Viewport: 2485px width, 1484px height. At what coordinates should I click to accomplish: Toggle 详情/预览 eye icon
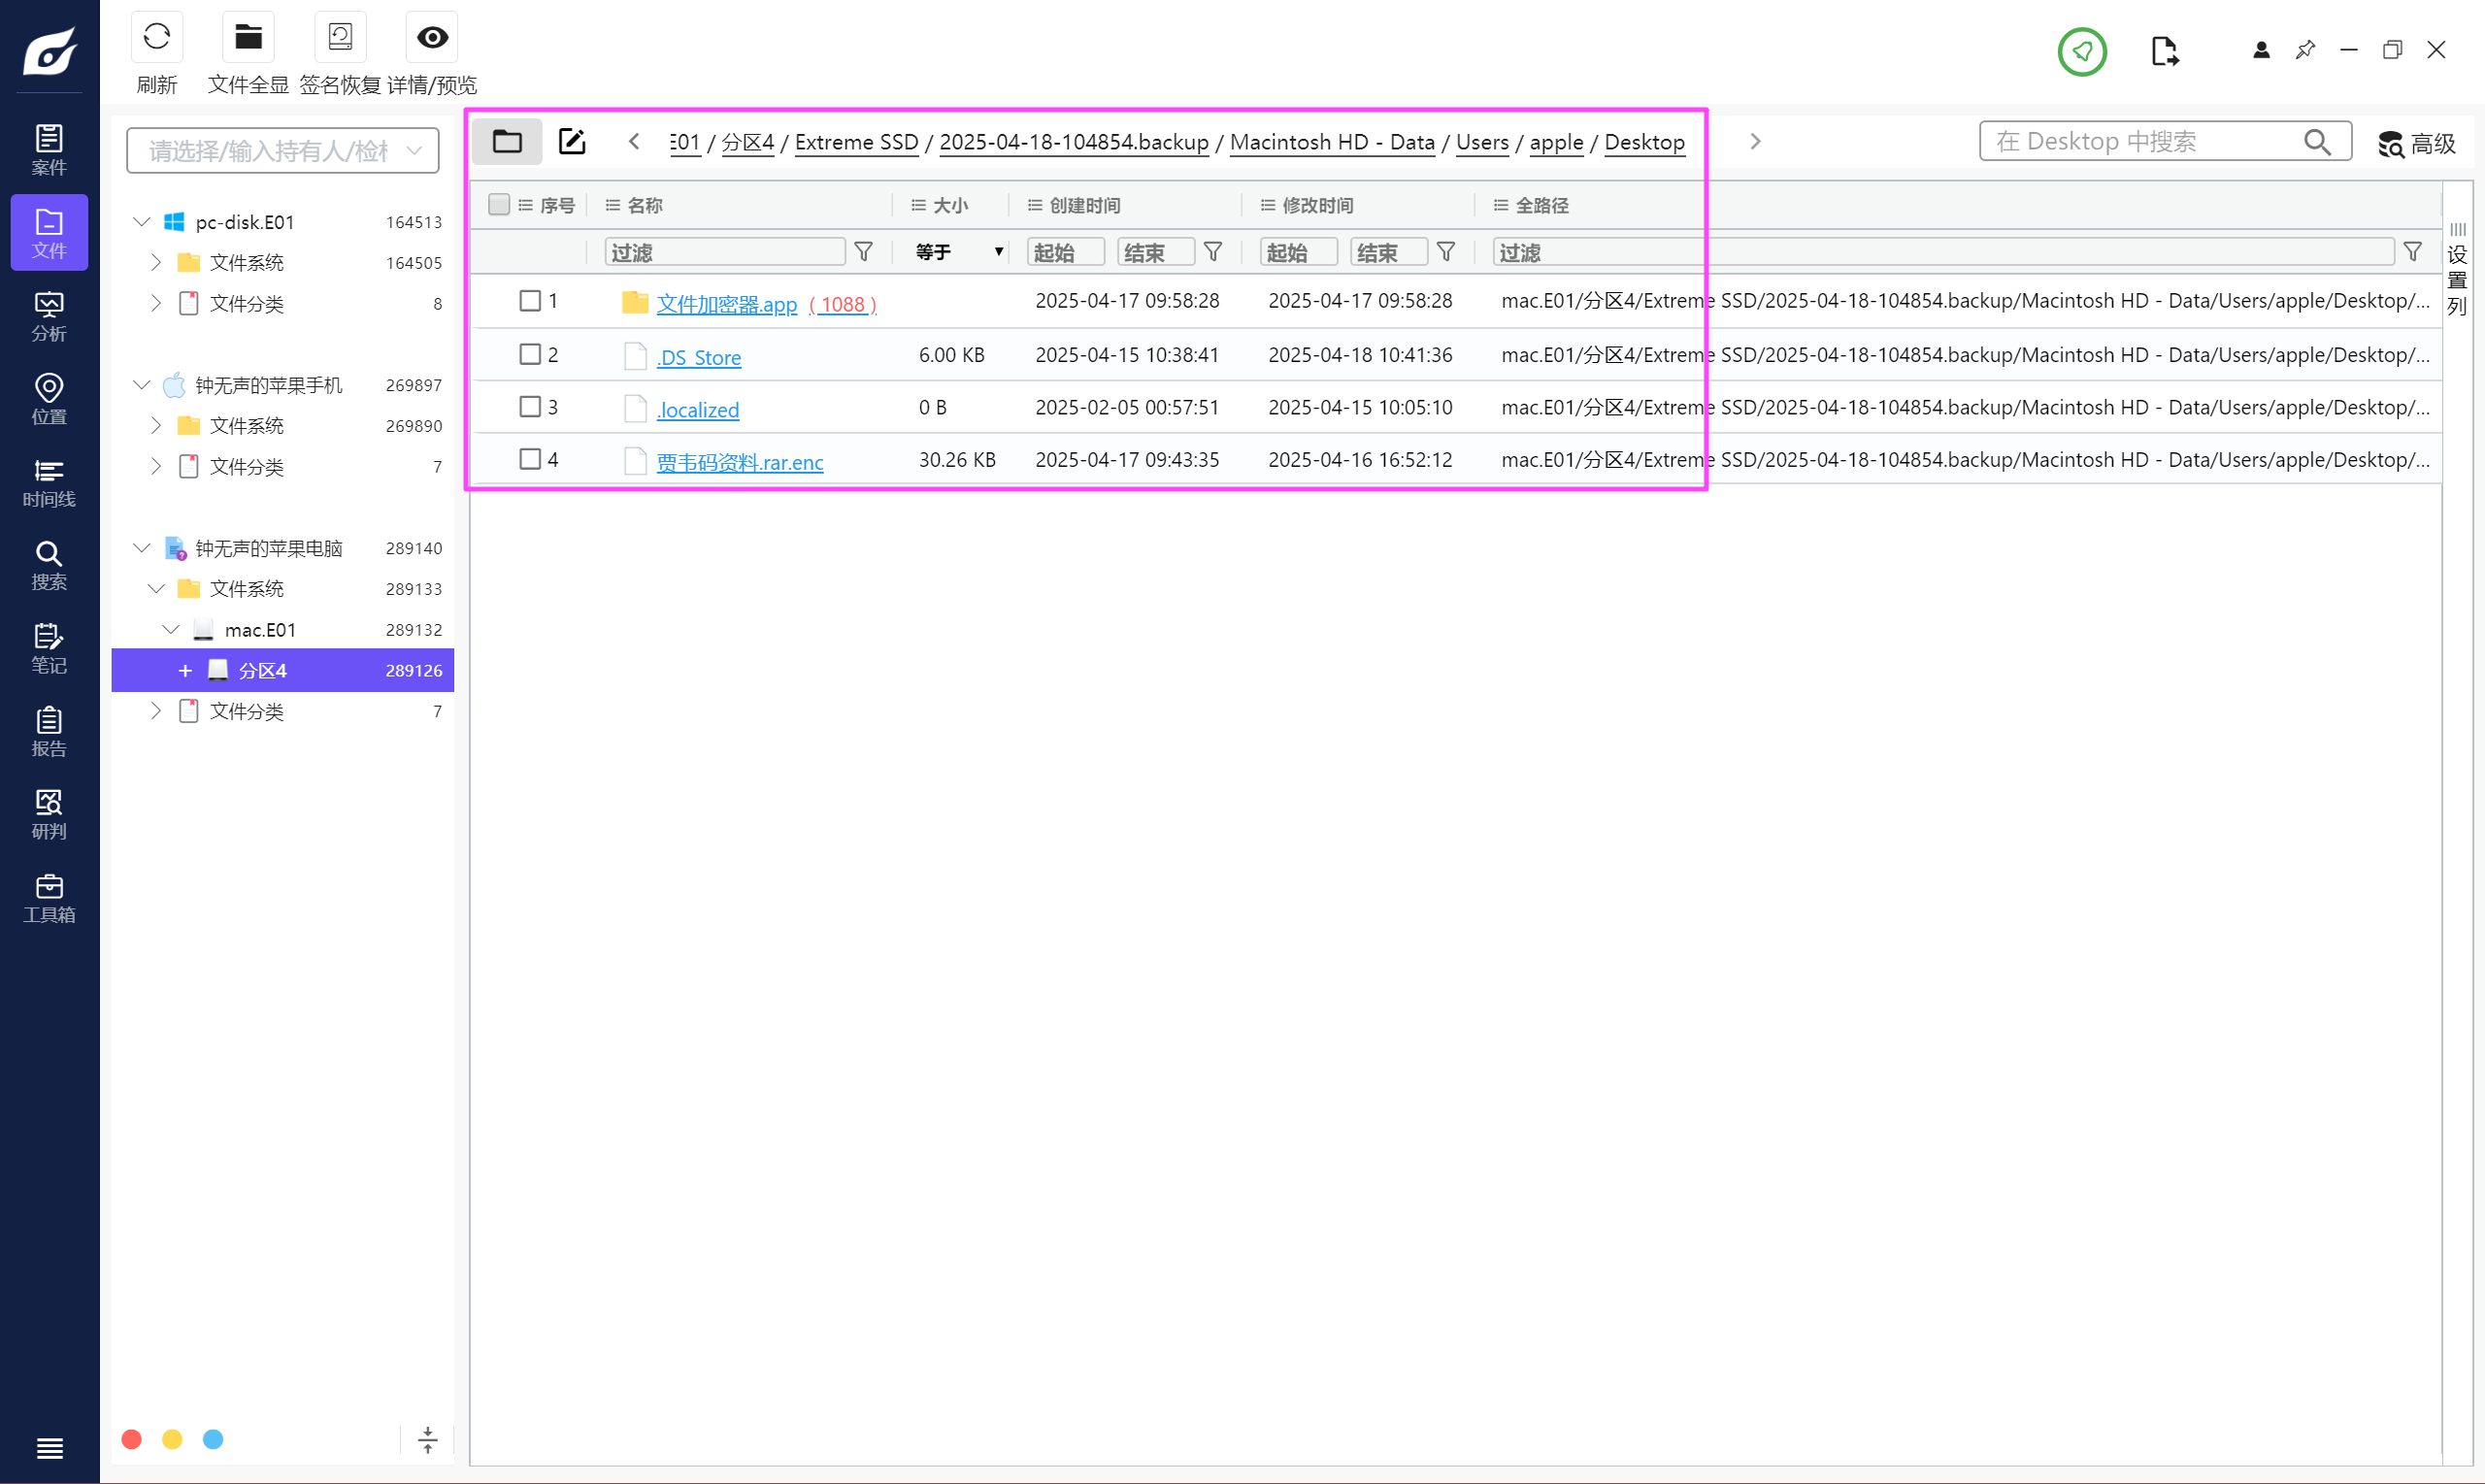point(432,38)
